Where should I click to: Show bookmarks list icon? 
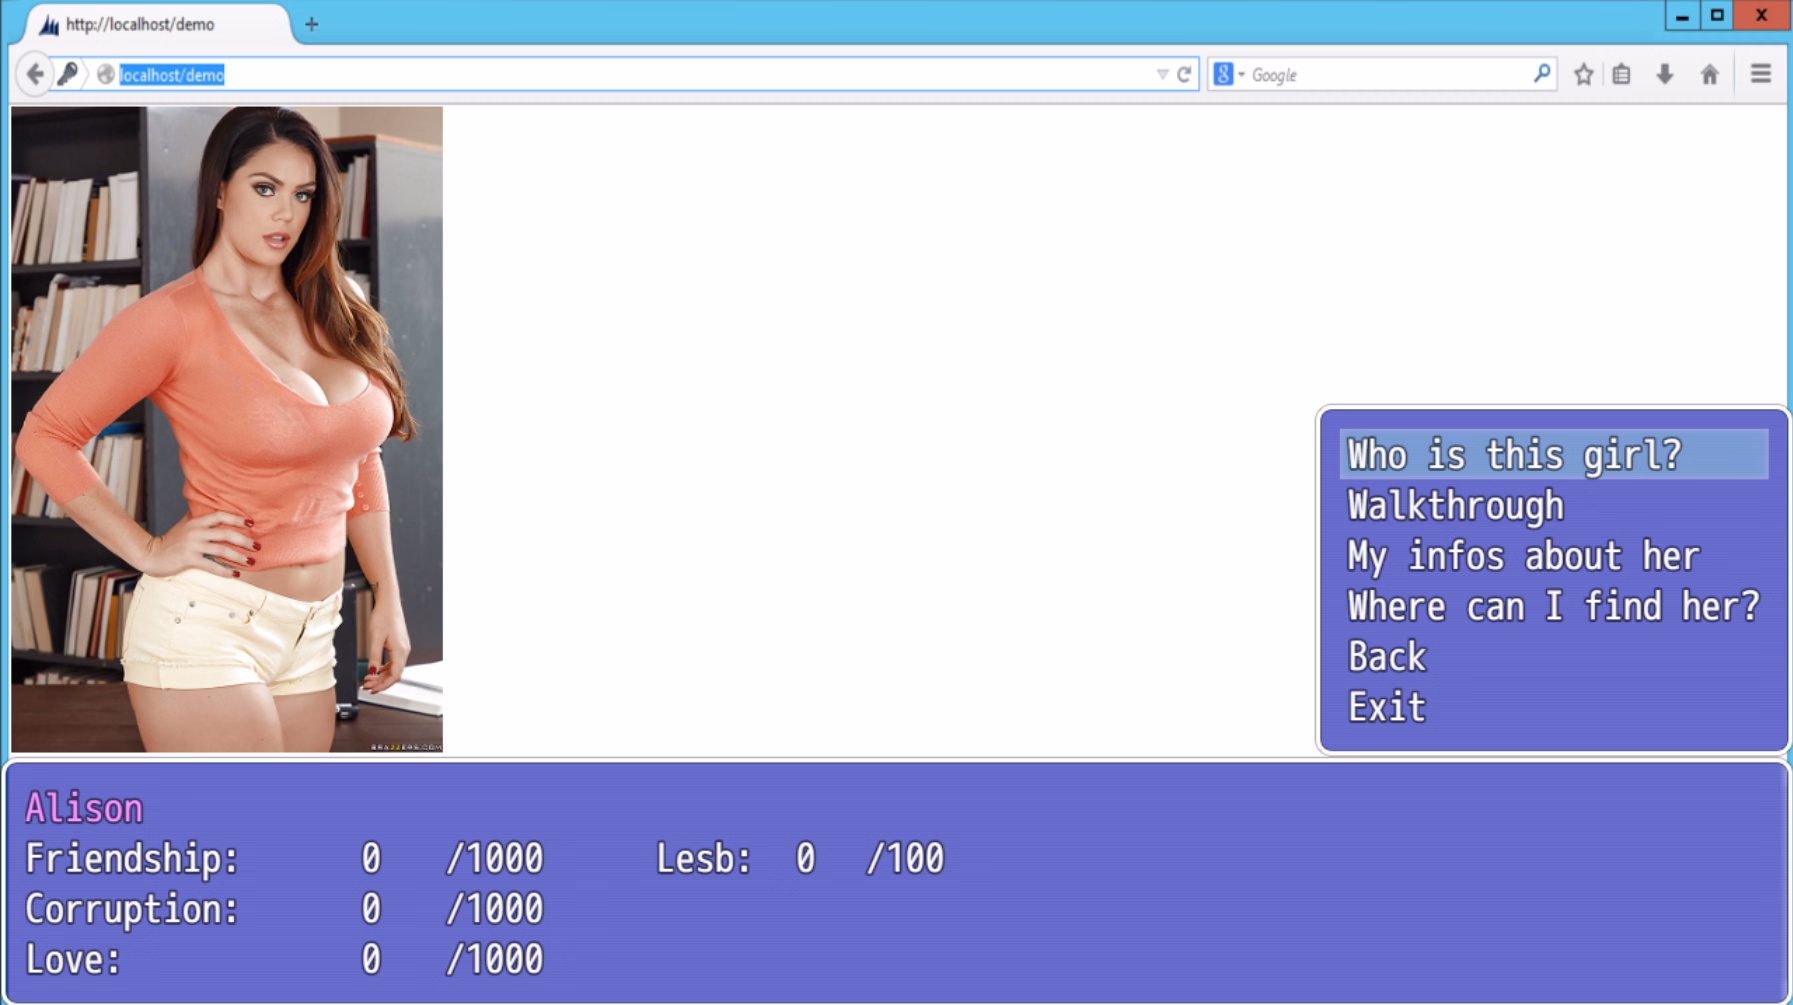point(1621,75)
